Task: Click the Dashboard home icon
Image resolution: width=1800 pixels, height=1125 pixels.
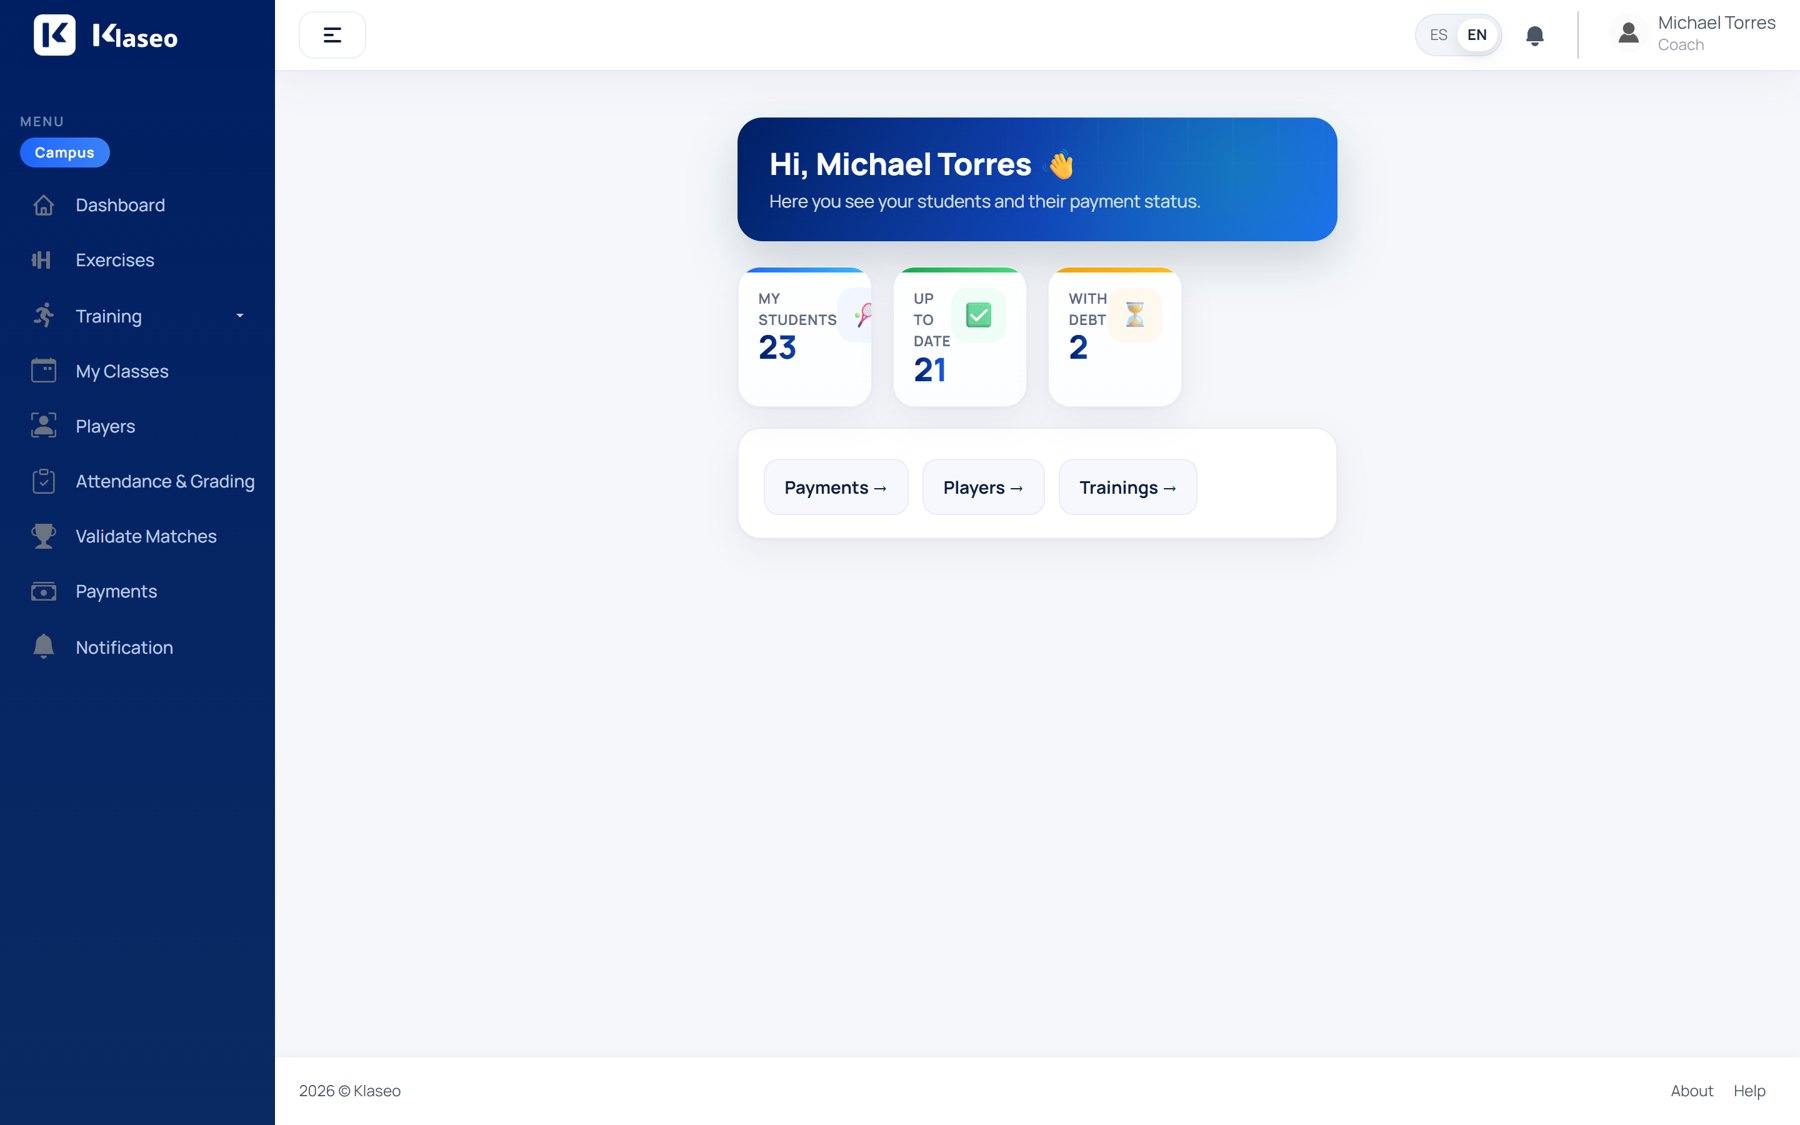Action: tap(44, 205)
